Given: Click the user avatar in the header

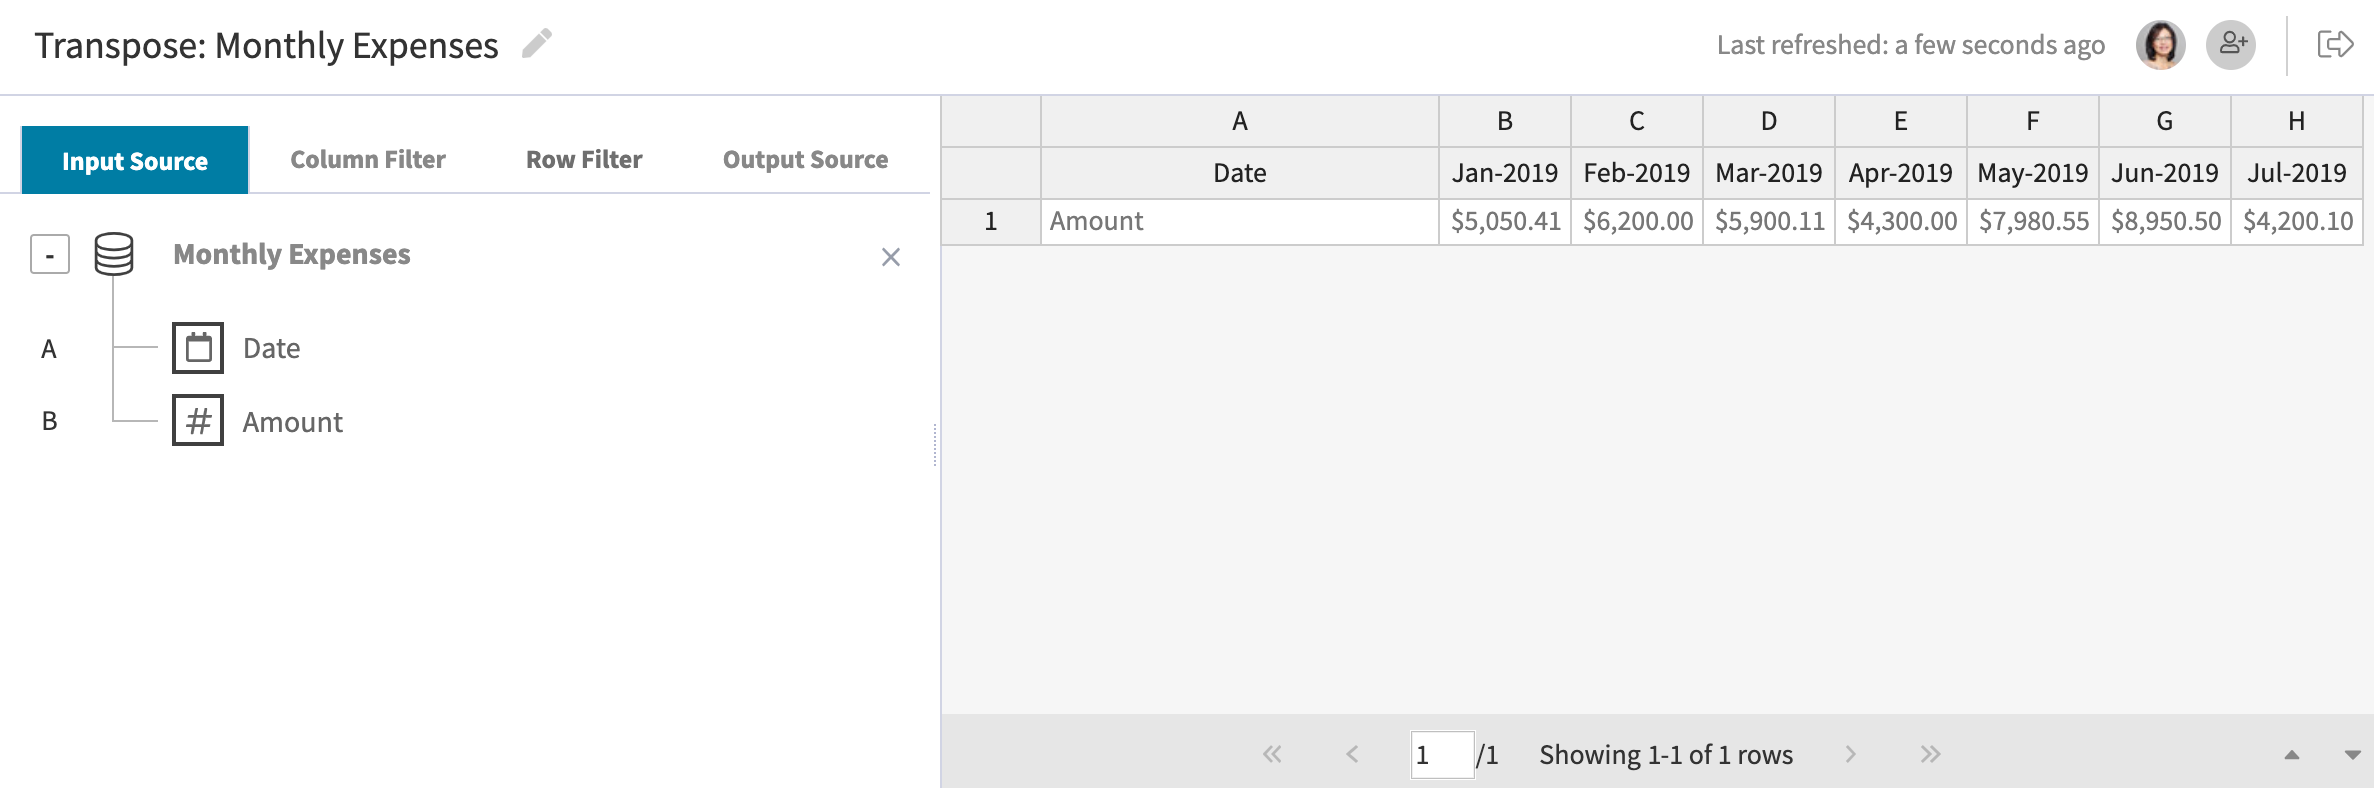Looking at the screenshot, I should point(2159,43).
